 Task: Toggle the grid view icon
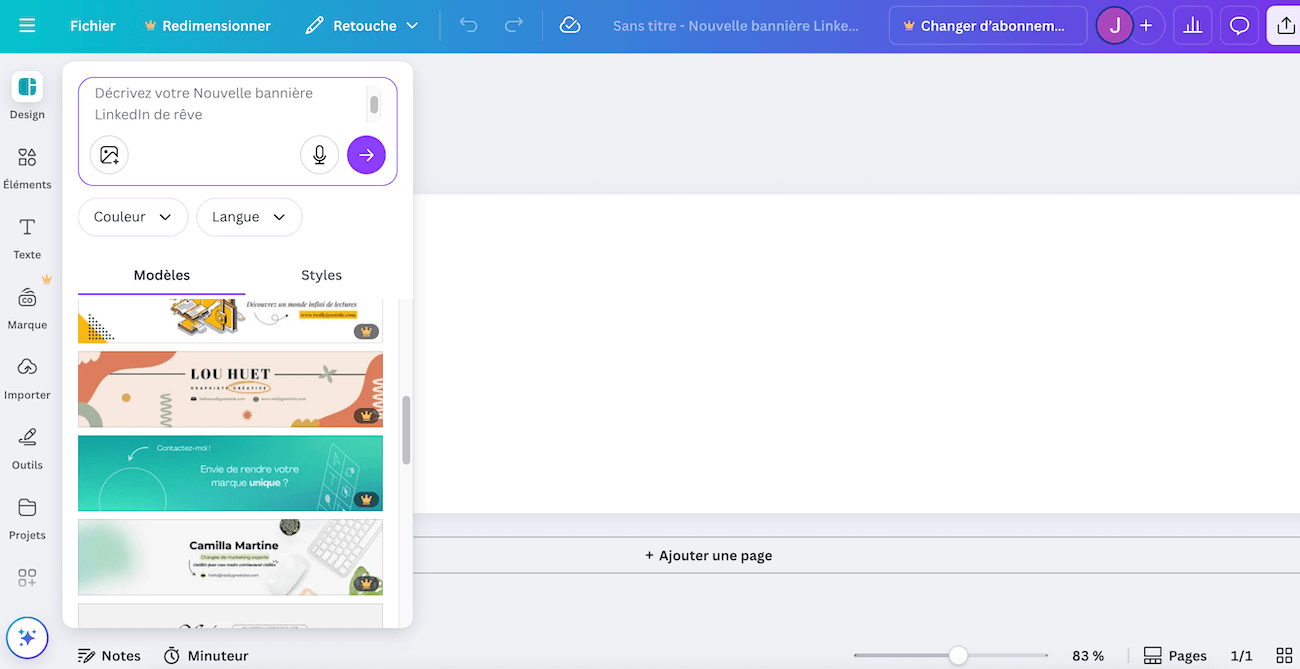1284,656
